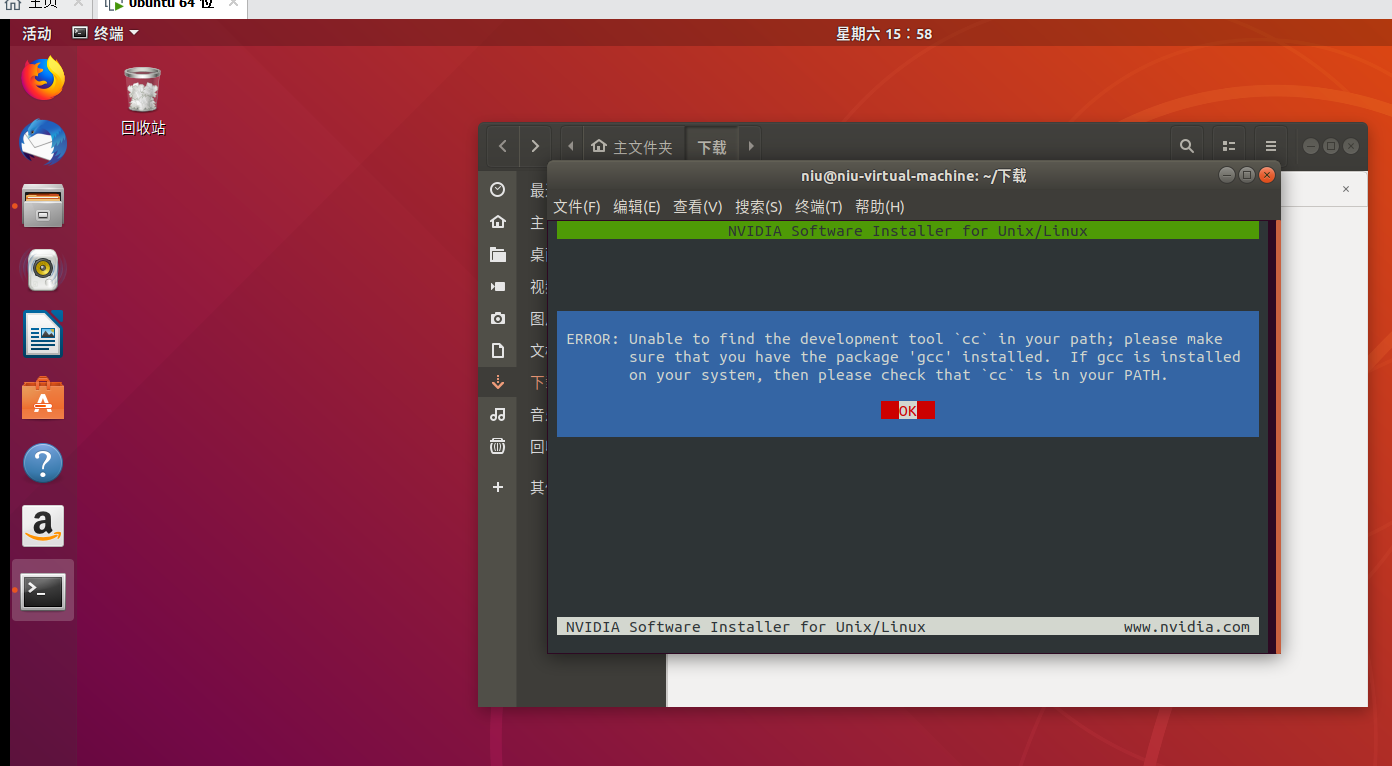The image size is (1392, 766).
Task: Minimize the terminal window
Action: (1226, 175)
